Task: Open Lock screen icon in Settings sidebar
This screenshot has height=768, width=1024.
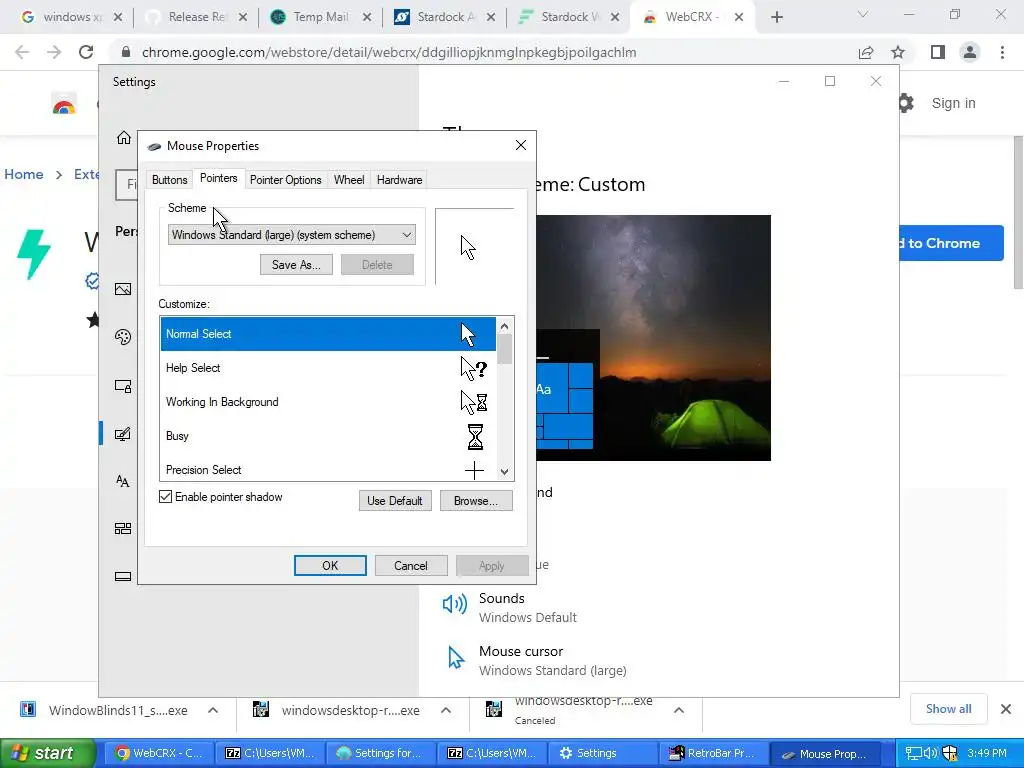Action: 123,386
